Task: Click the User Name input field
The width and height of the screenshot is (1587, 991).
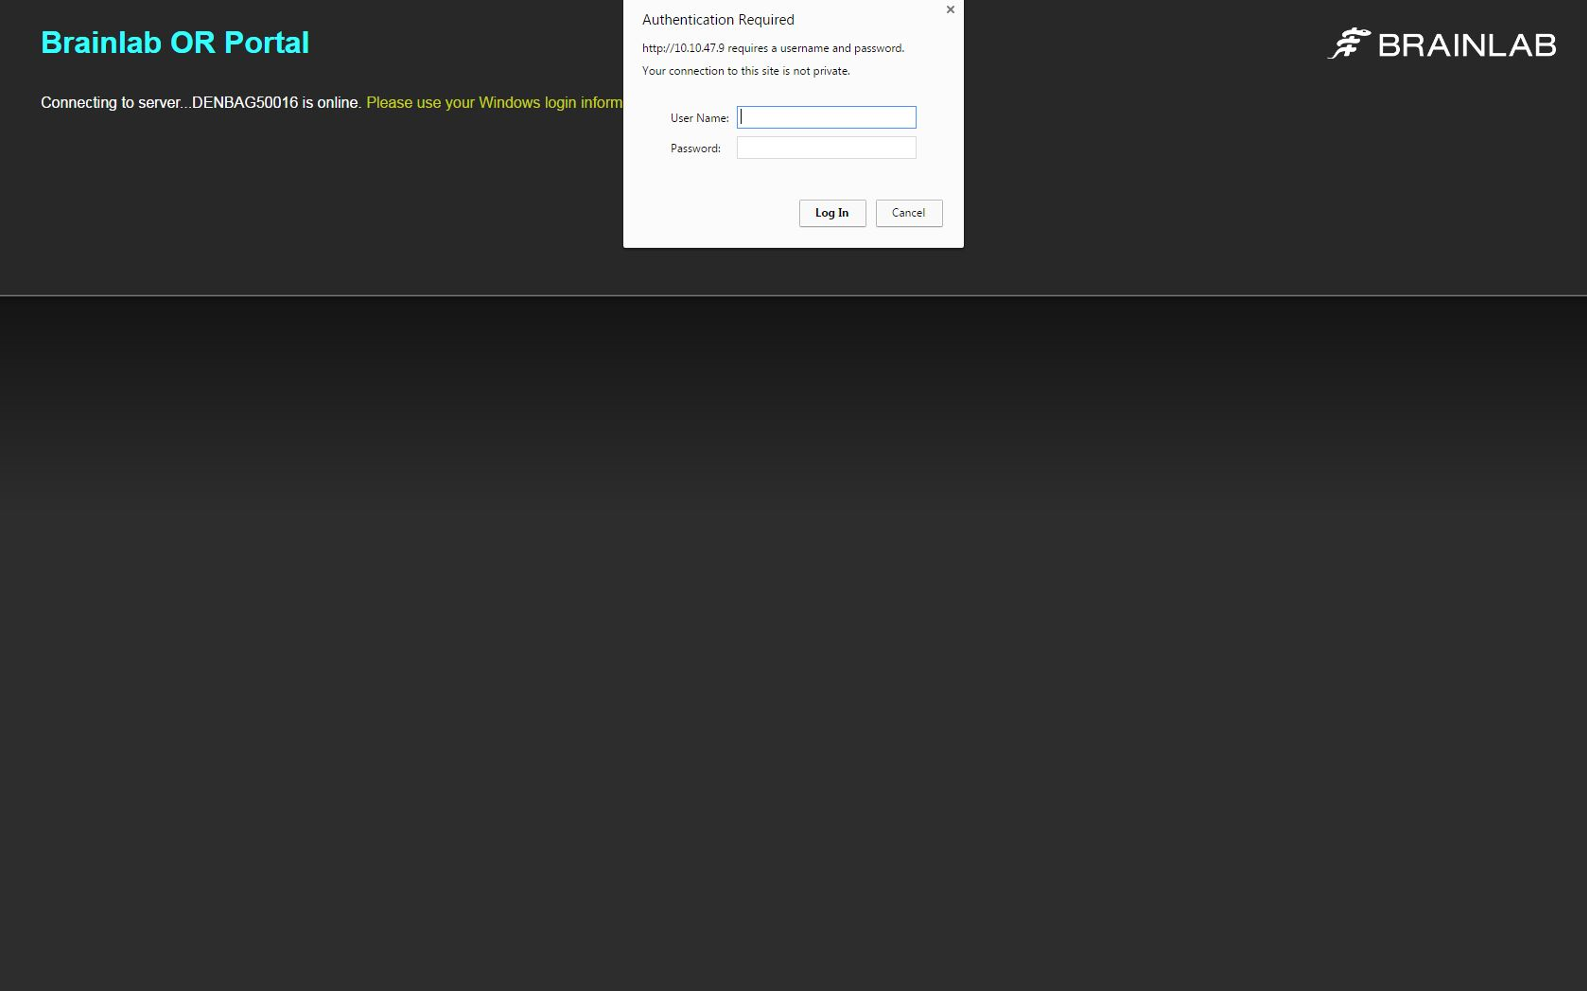Action: (x=826, y=117)
